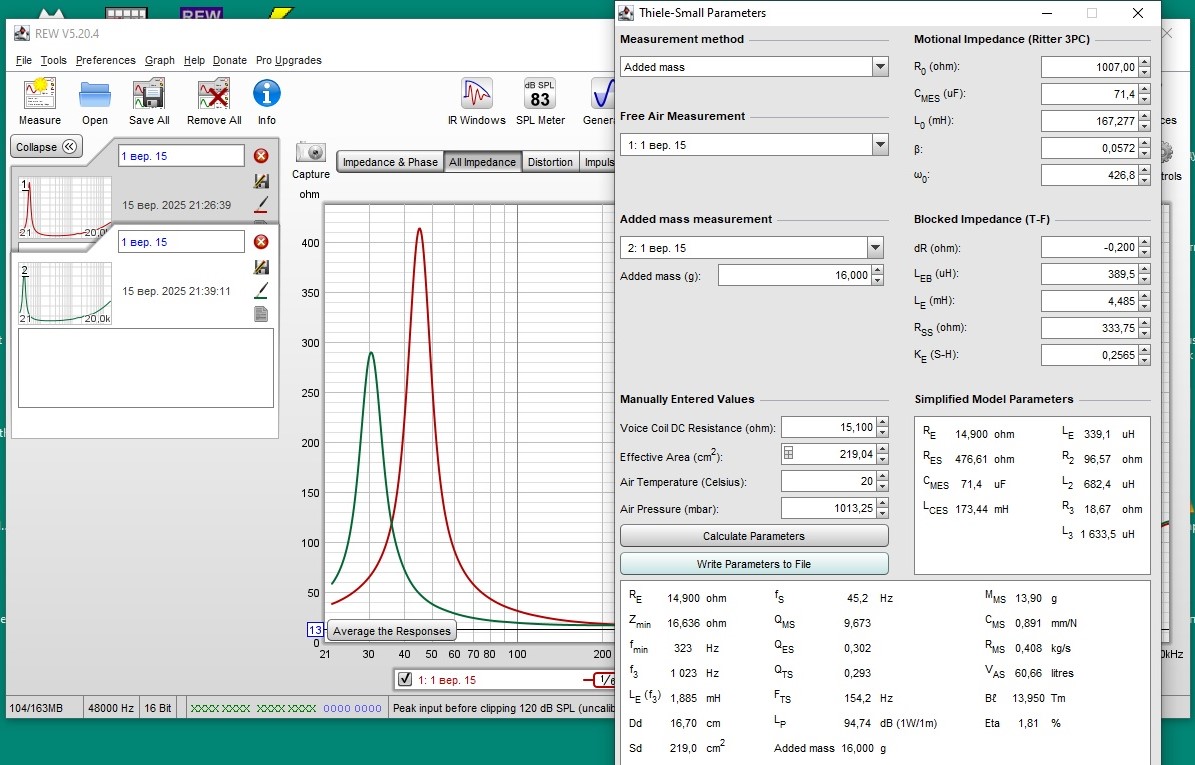Uncheck the '1: 1 вер. 15' trace checkbox

point(405,680)
